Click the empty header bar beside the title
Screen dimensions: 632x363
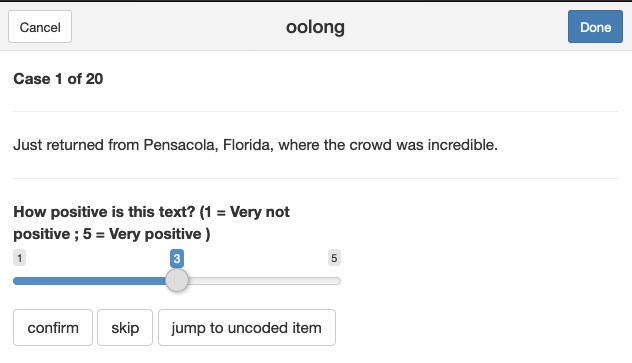(455, 27)
